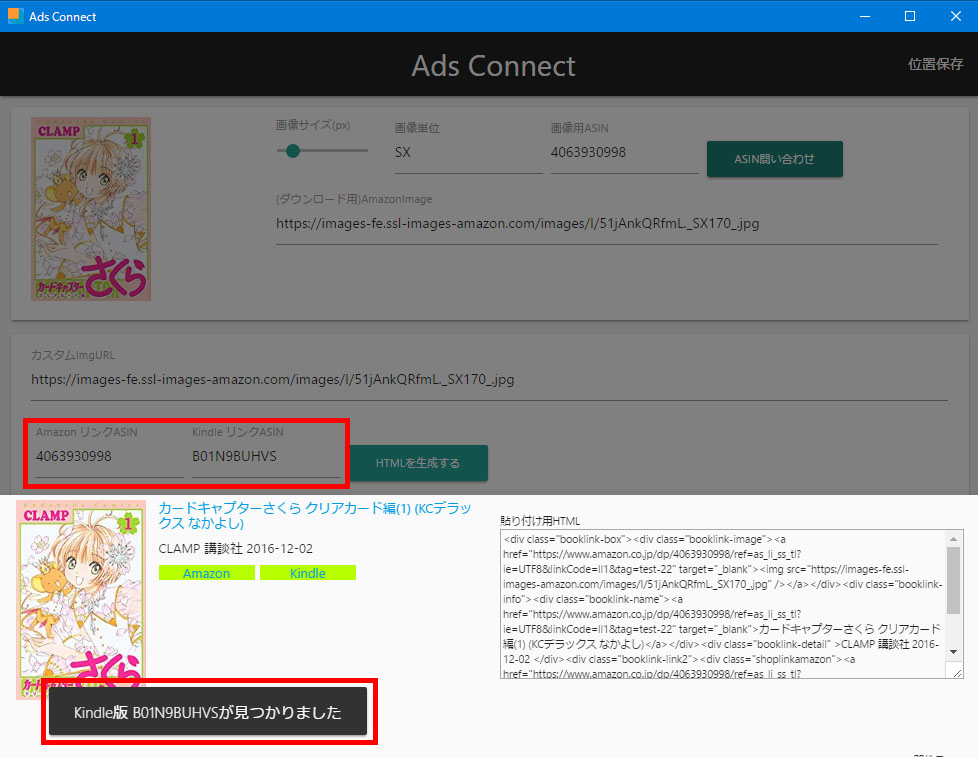Click the top book cover thumbnail

click(91, 210)
